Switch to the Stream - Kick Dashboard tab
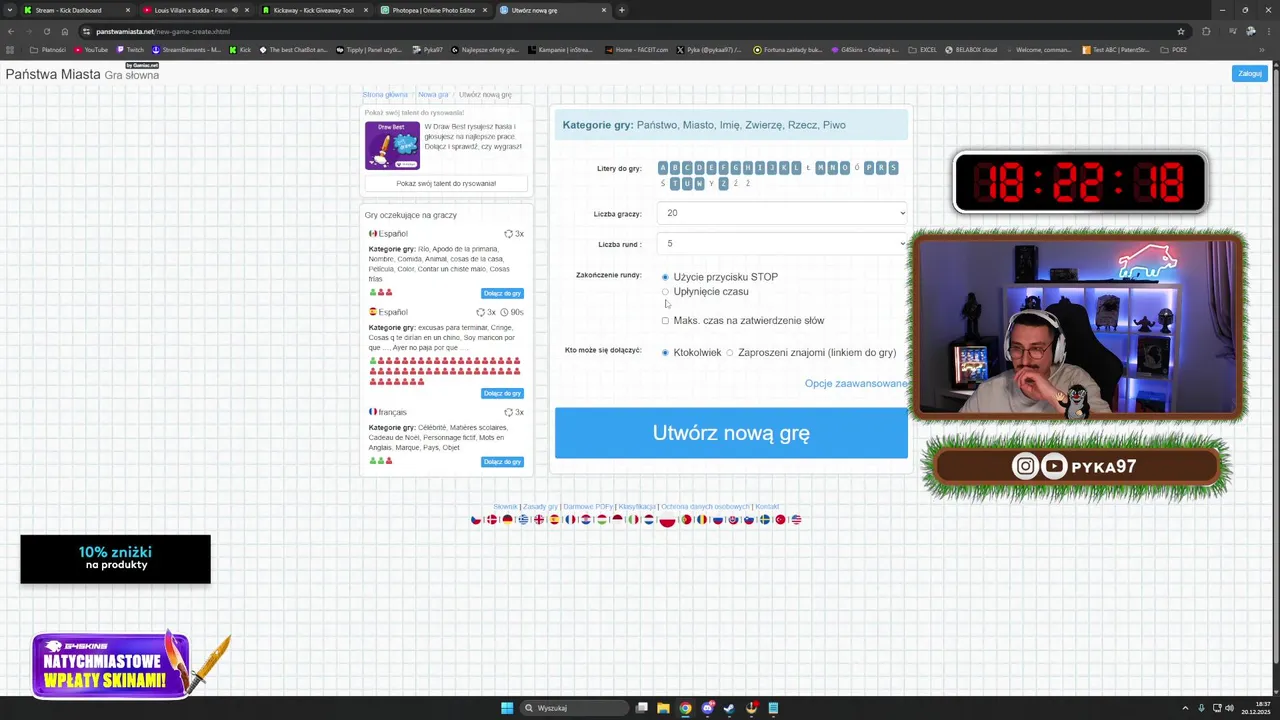Viewport: 1280px width, 720px height. [x=78, y=10]
